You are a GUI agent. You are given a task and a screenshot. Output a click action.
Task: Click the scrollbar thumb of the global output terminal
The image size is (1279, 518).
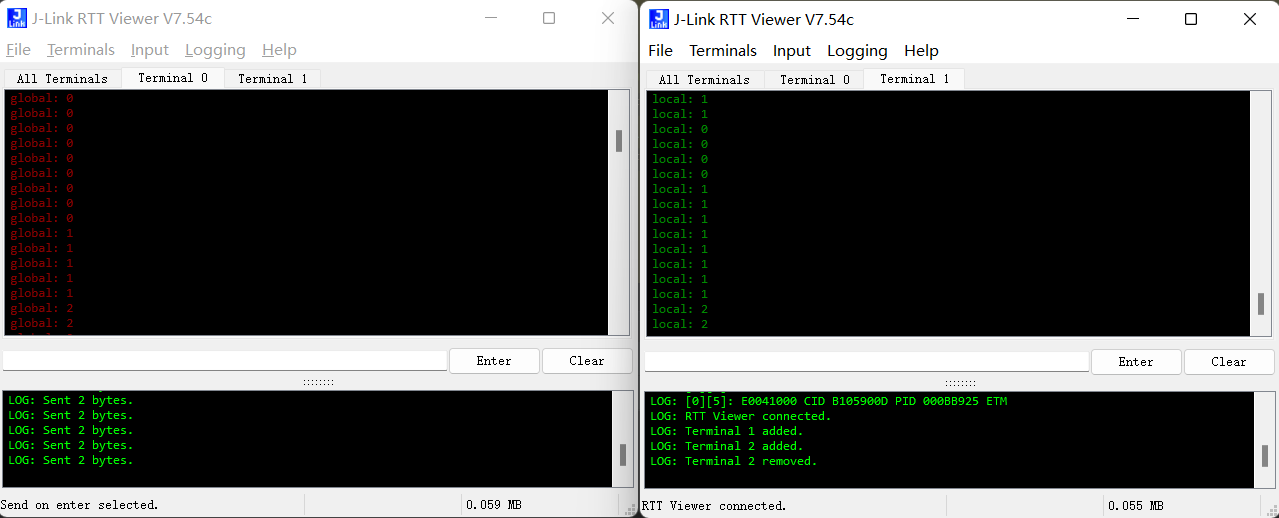(x=619, y=141)
